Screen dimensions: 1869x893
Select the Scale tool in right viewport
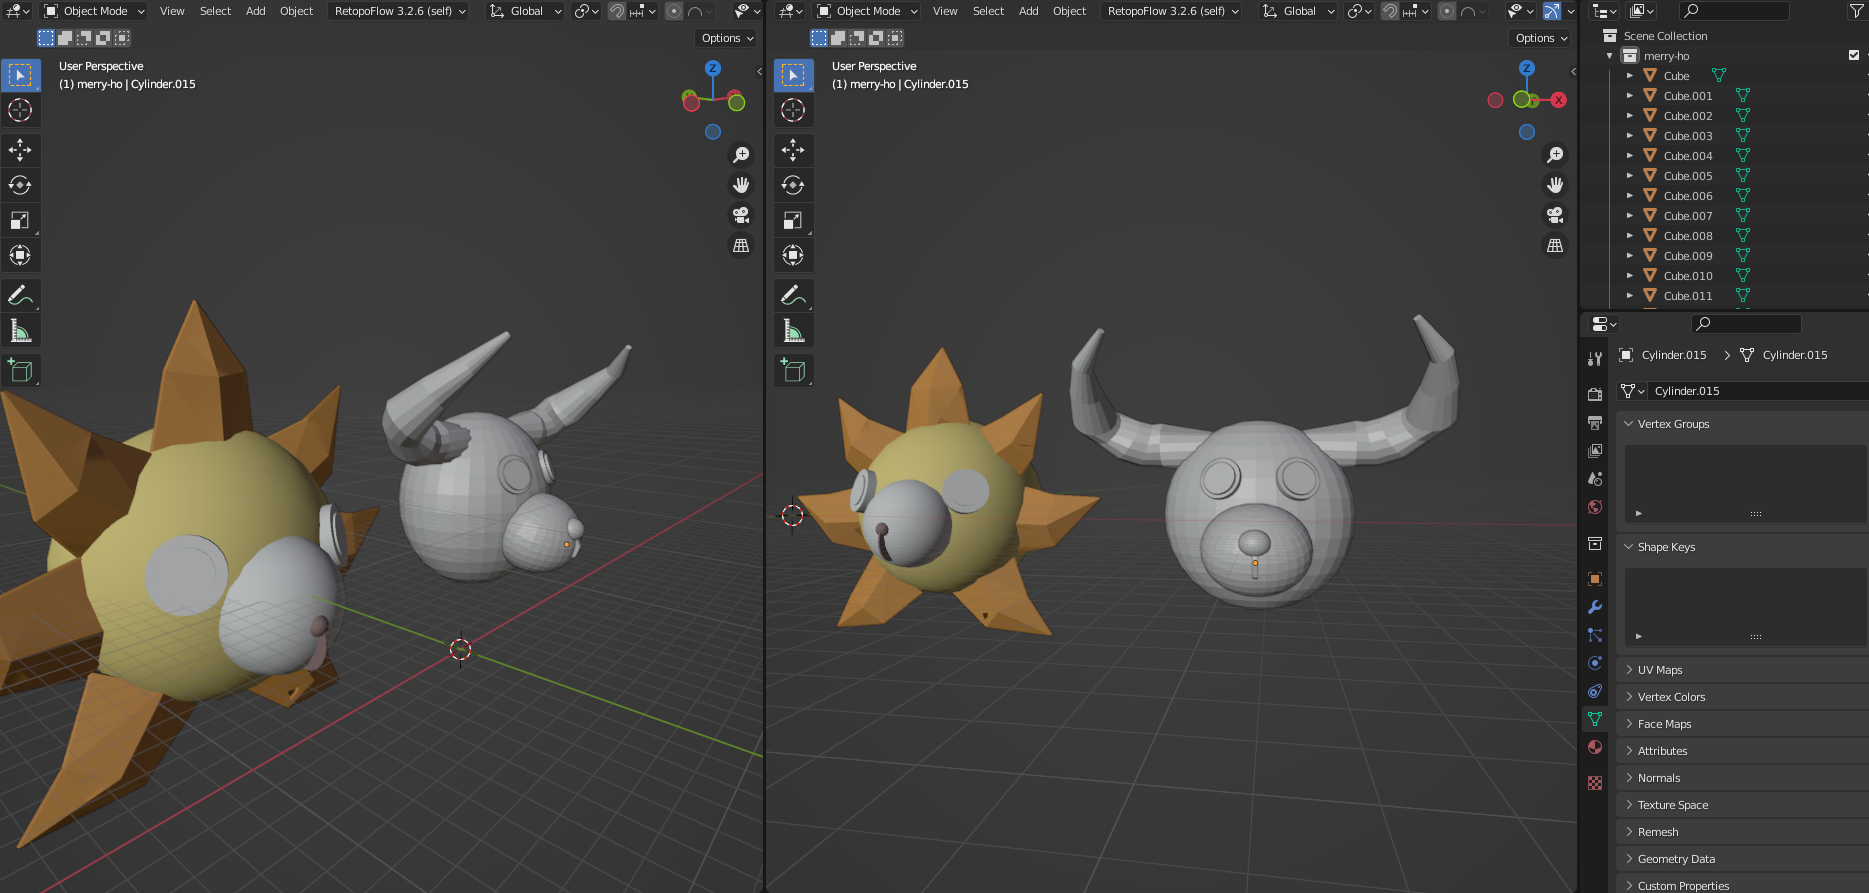[793, 220]
